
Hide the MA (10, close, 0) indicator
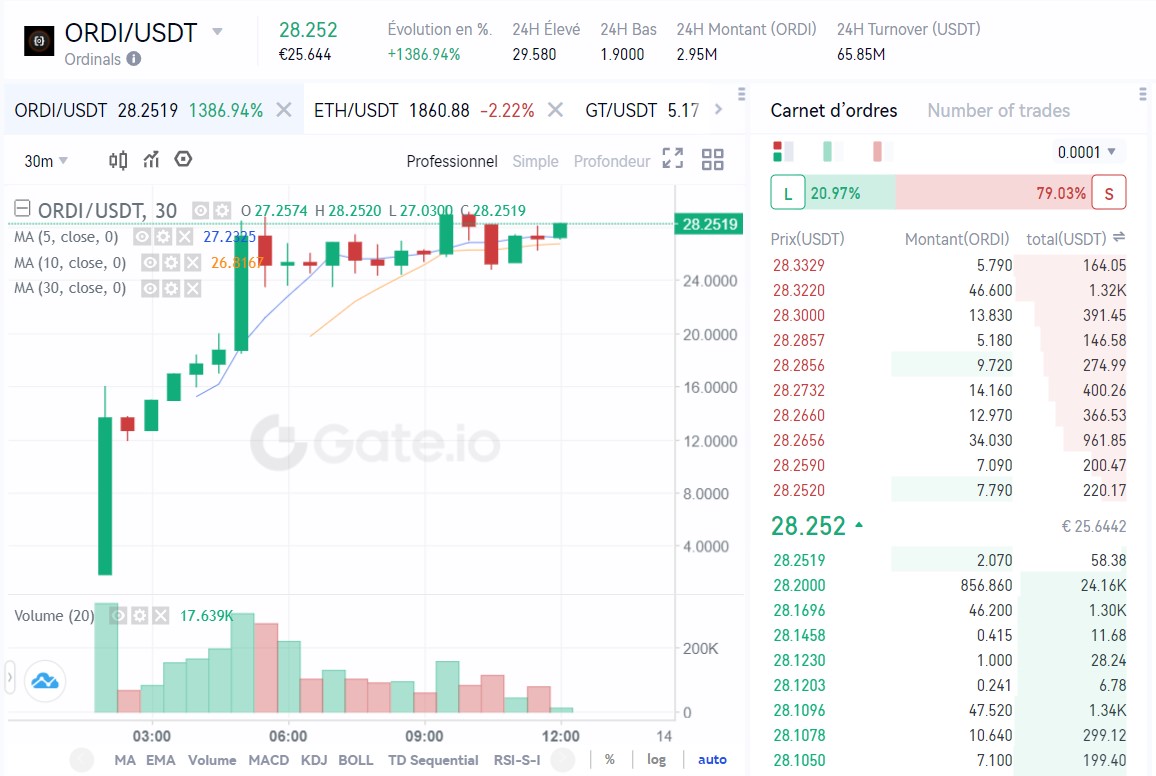click(x=150, y=263)
